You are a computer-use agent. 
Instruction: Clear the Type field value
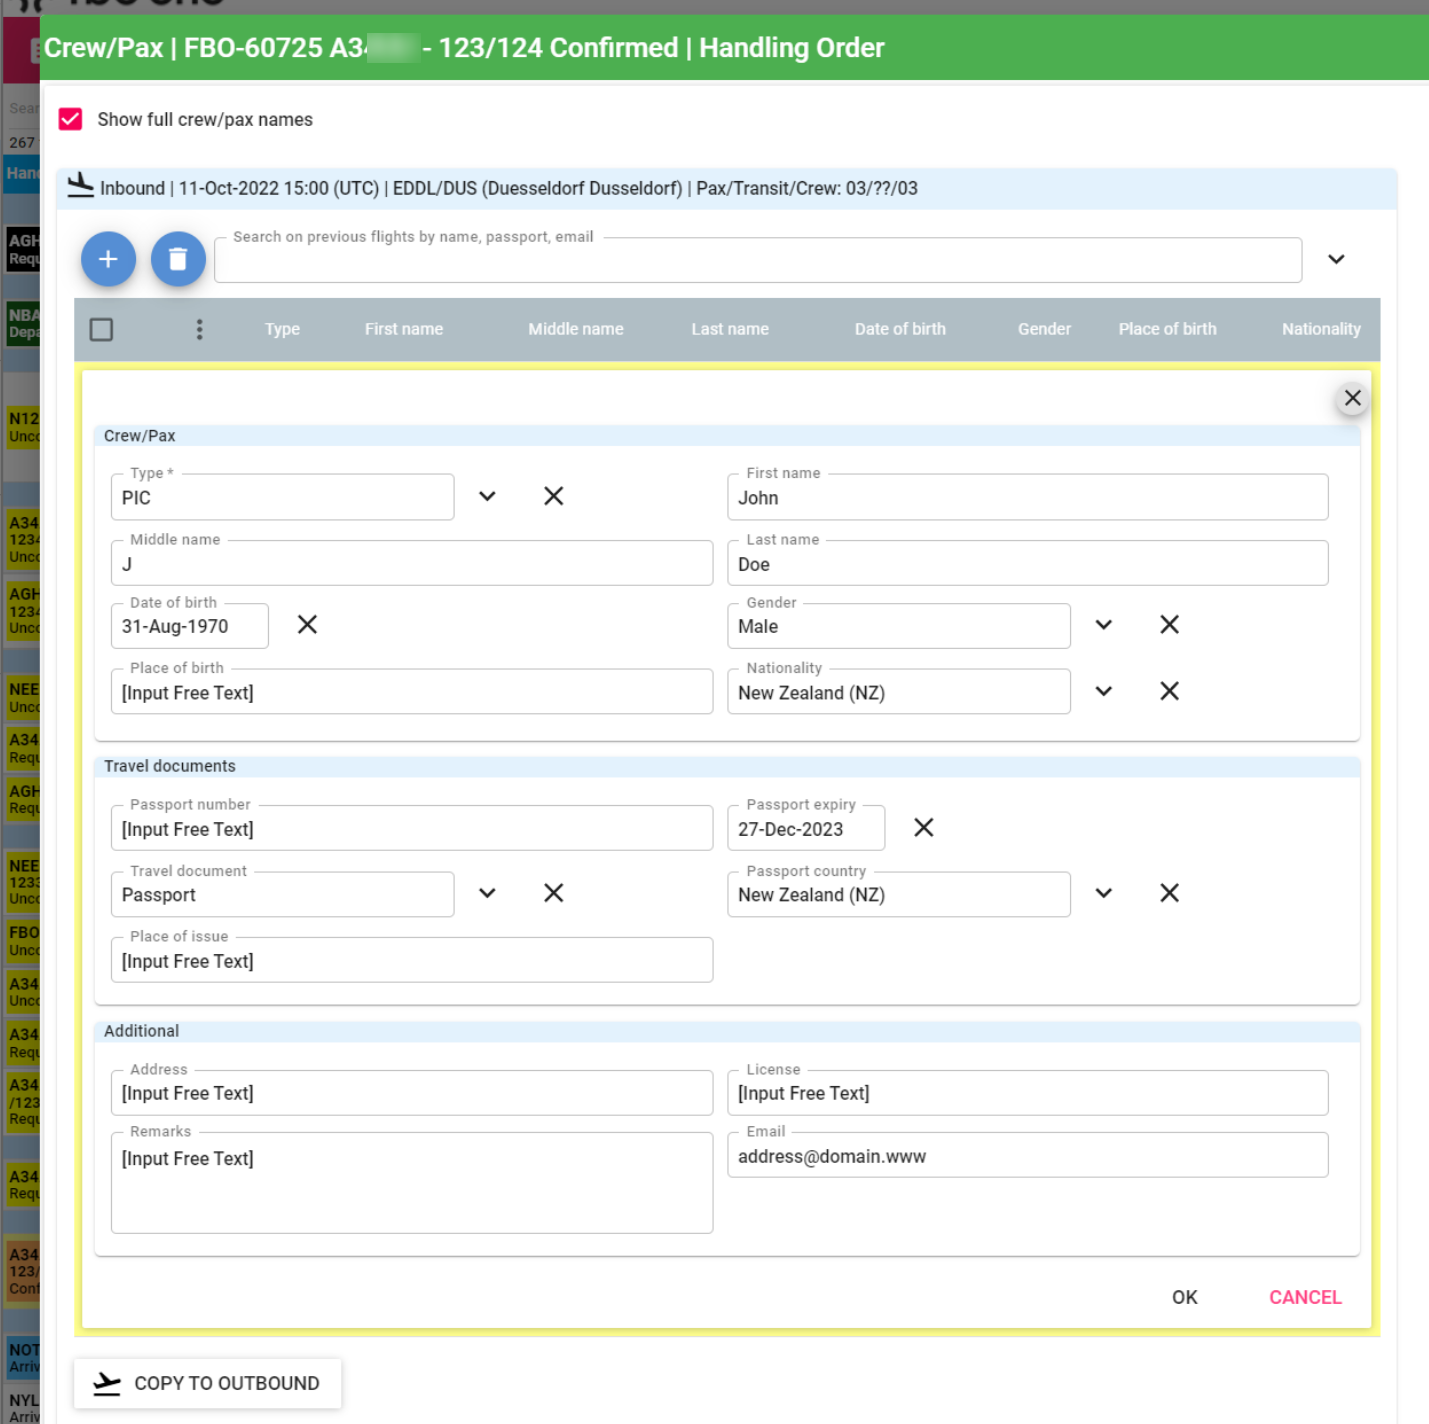click(553, 496)
